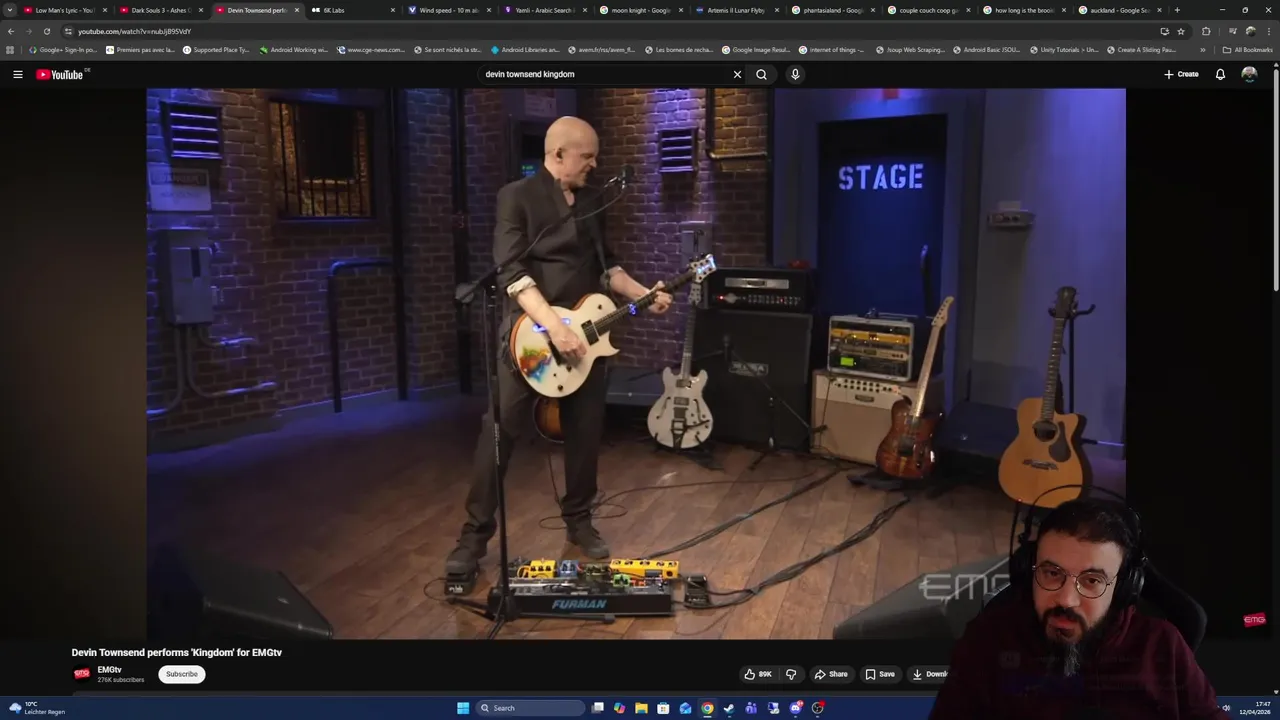Open the 'Android Working wi...' bookmark
This screenshot has width=1280, height=720.
coord(294,49)
